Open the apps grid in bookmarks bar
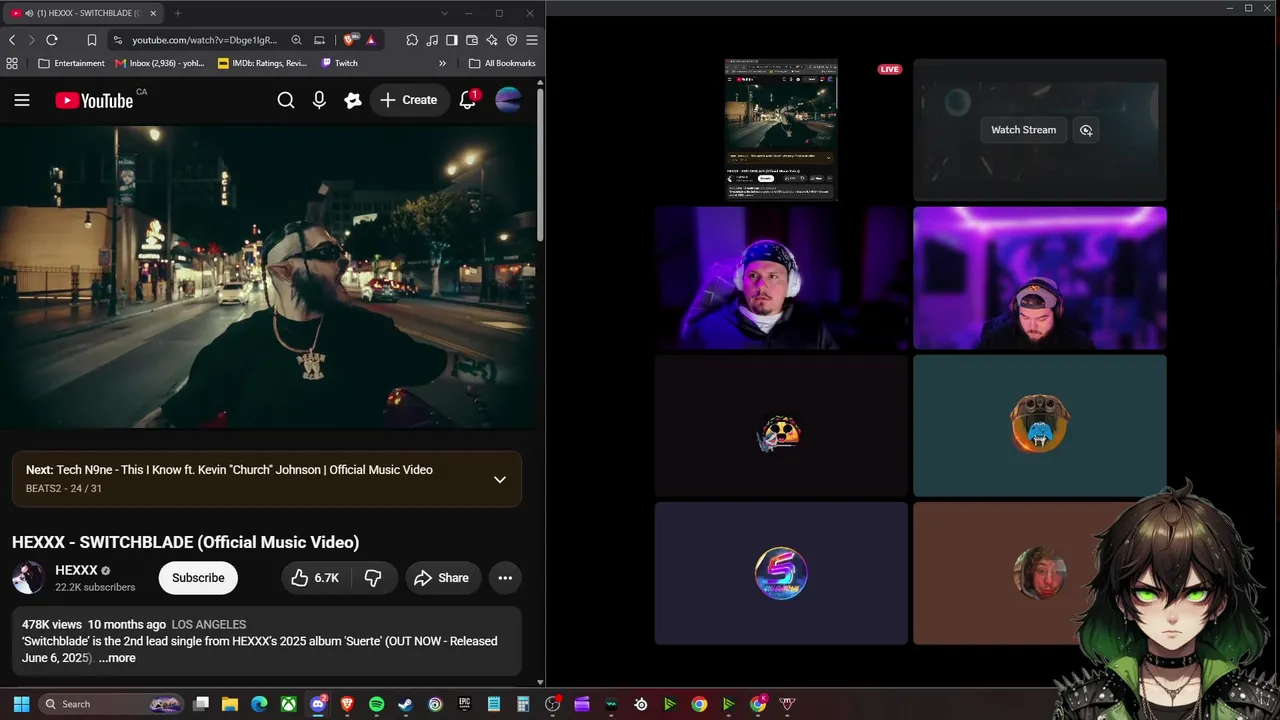This screenshot has height=720, width=1280. (12, 63)
